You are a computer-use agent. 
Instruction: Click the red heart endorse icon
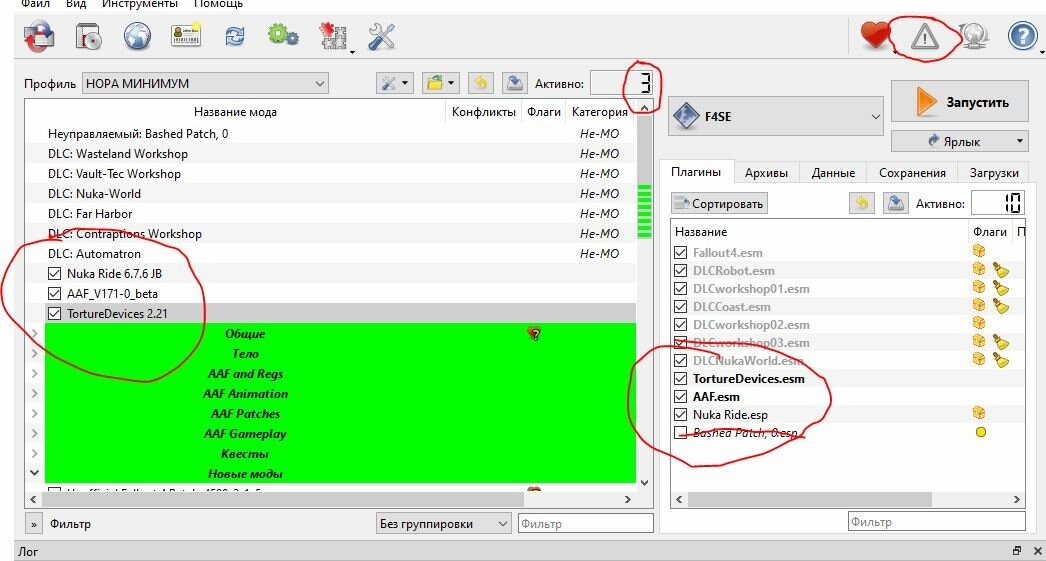(x=875, y=35)
